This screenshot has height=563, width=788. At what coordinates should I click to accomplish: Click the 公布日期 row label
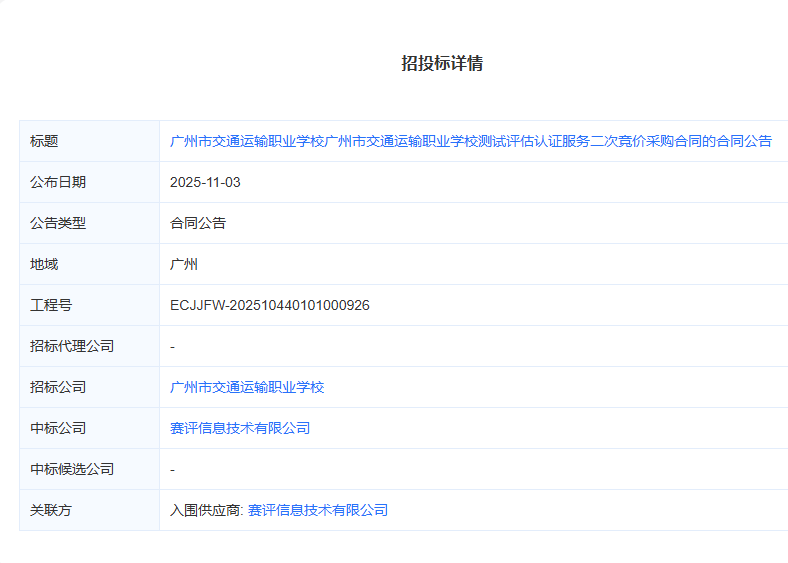click(x=58, y=182)
